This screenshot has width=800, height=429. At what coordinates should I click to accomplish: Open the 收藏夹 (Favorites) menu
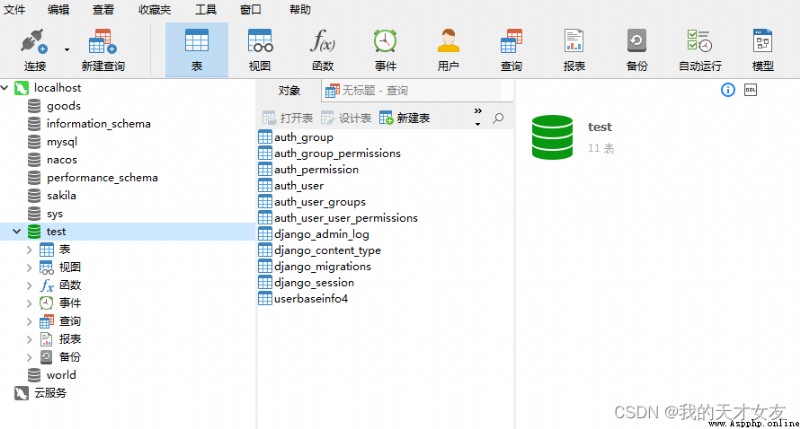click(x=155, y=9)
